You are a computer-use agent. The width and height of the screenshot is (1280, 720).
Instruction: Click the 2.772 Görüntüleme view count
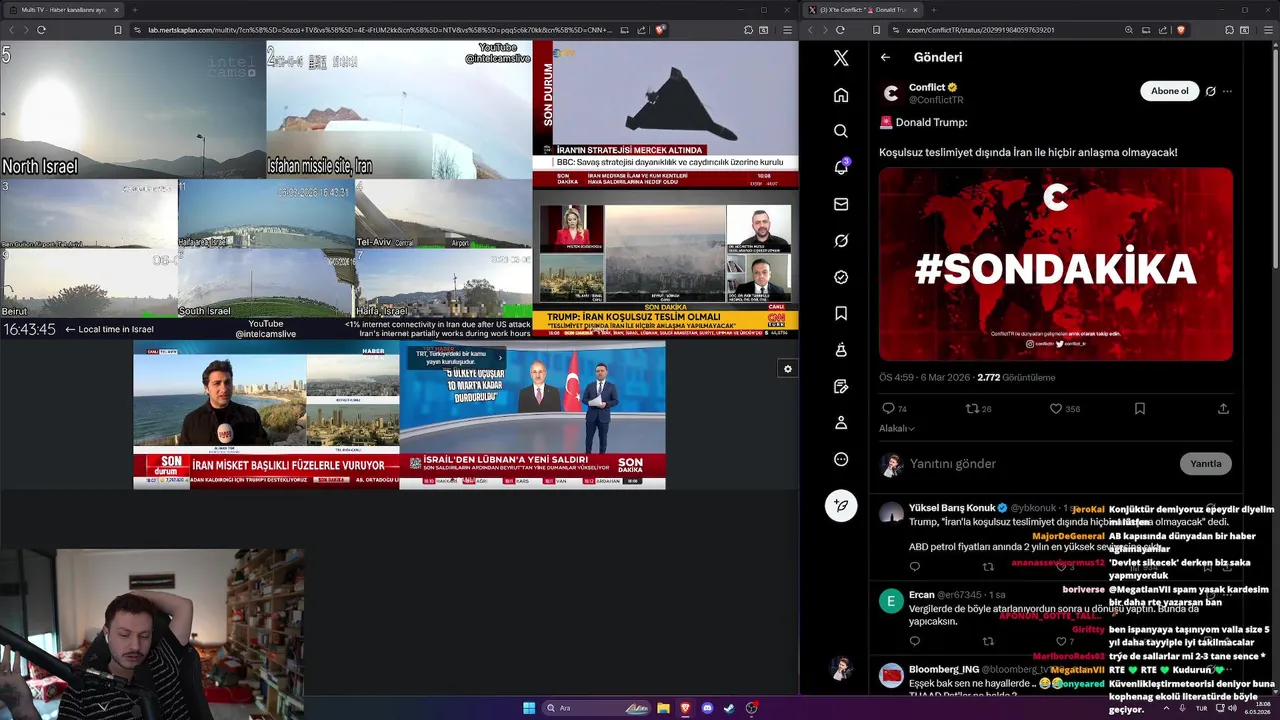pyautogui.click(x=1016, y=378)
